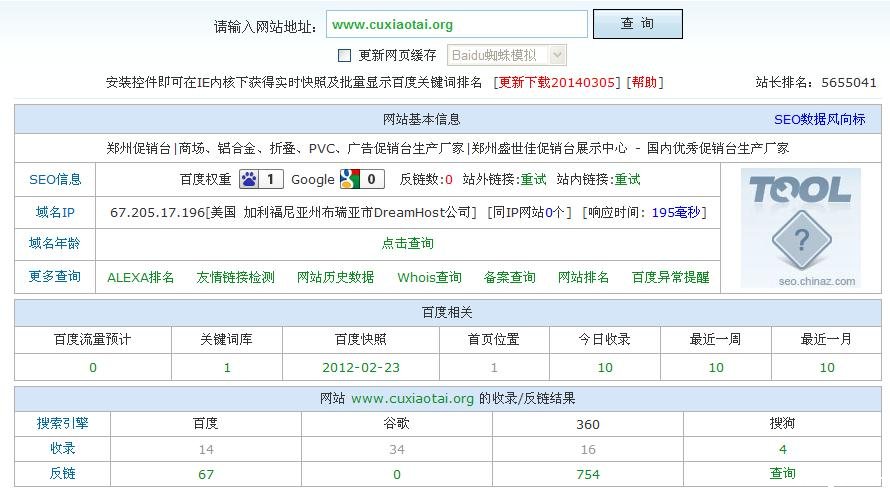This screenshot has height=493, width=890.
Task: Click the SEO信息 row label
Action: [x=55, y=179]
